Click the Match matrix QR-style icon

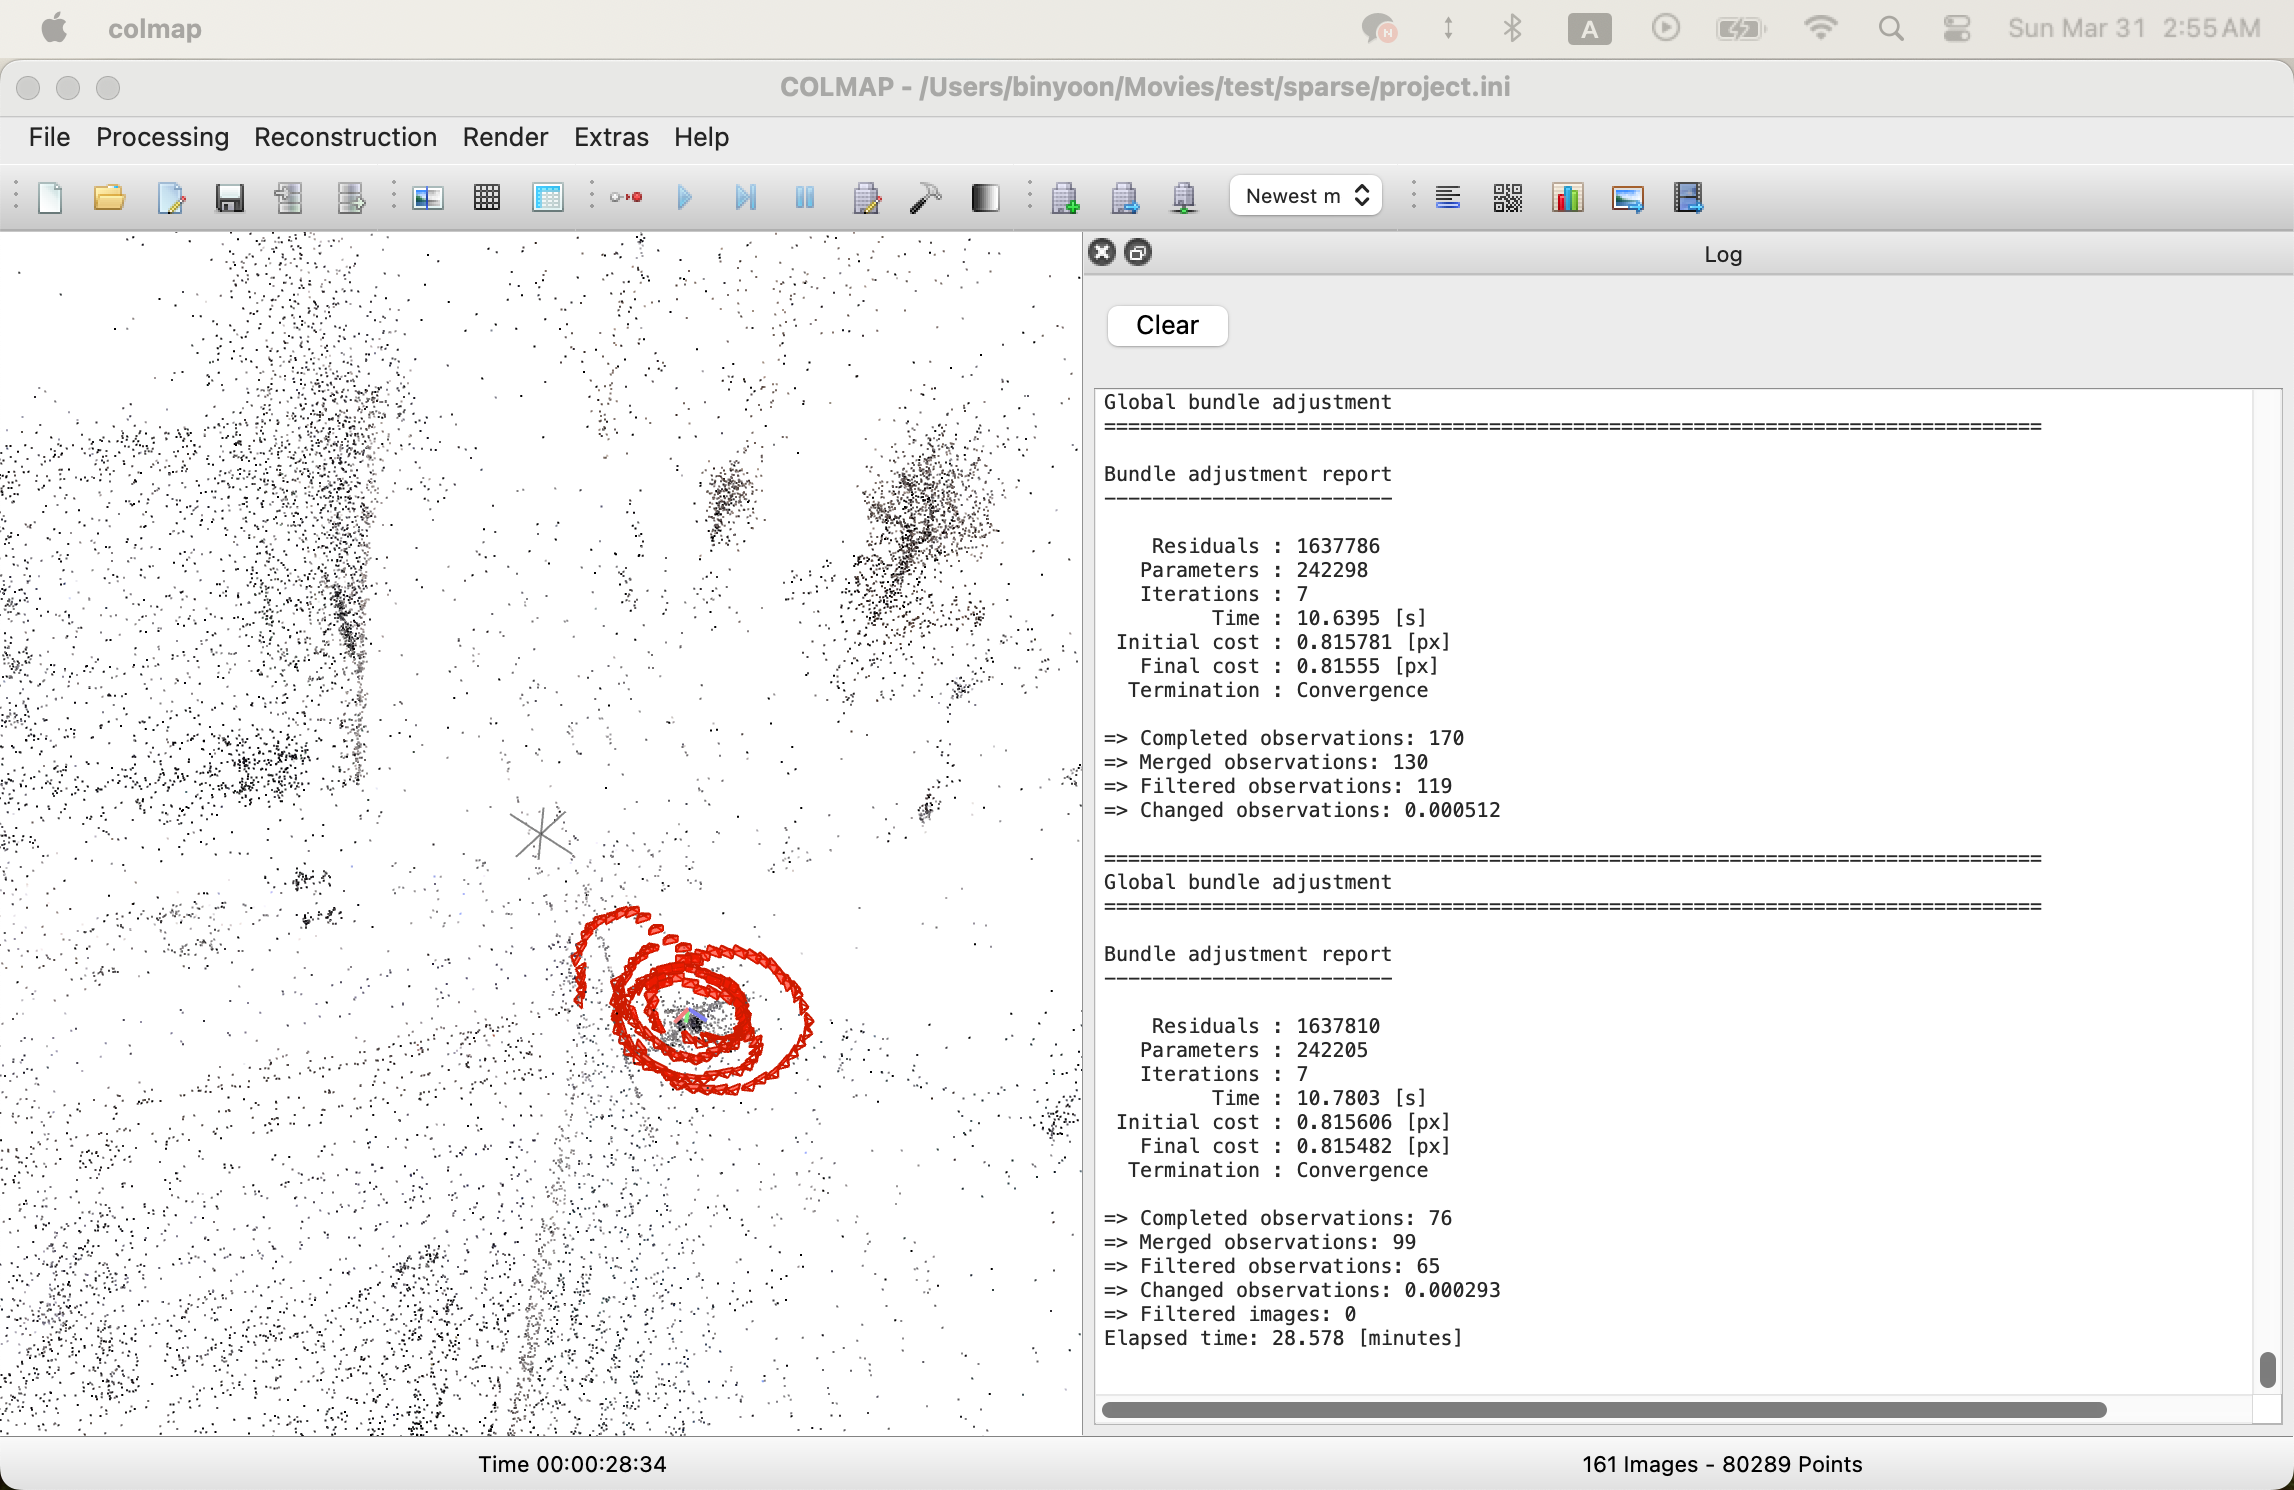1507,198
